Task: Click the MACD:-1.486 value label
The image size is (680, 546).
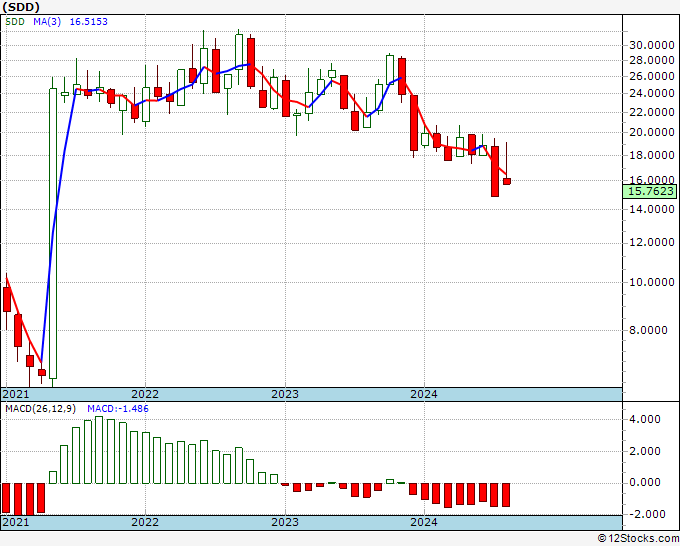Action: pos(118,409)
